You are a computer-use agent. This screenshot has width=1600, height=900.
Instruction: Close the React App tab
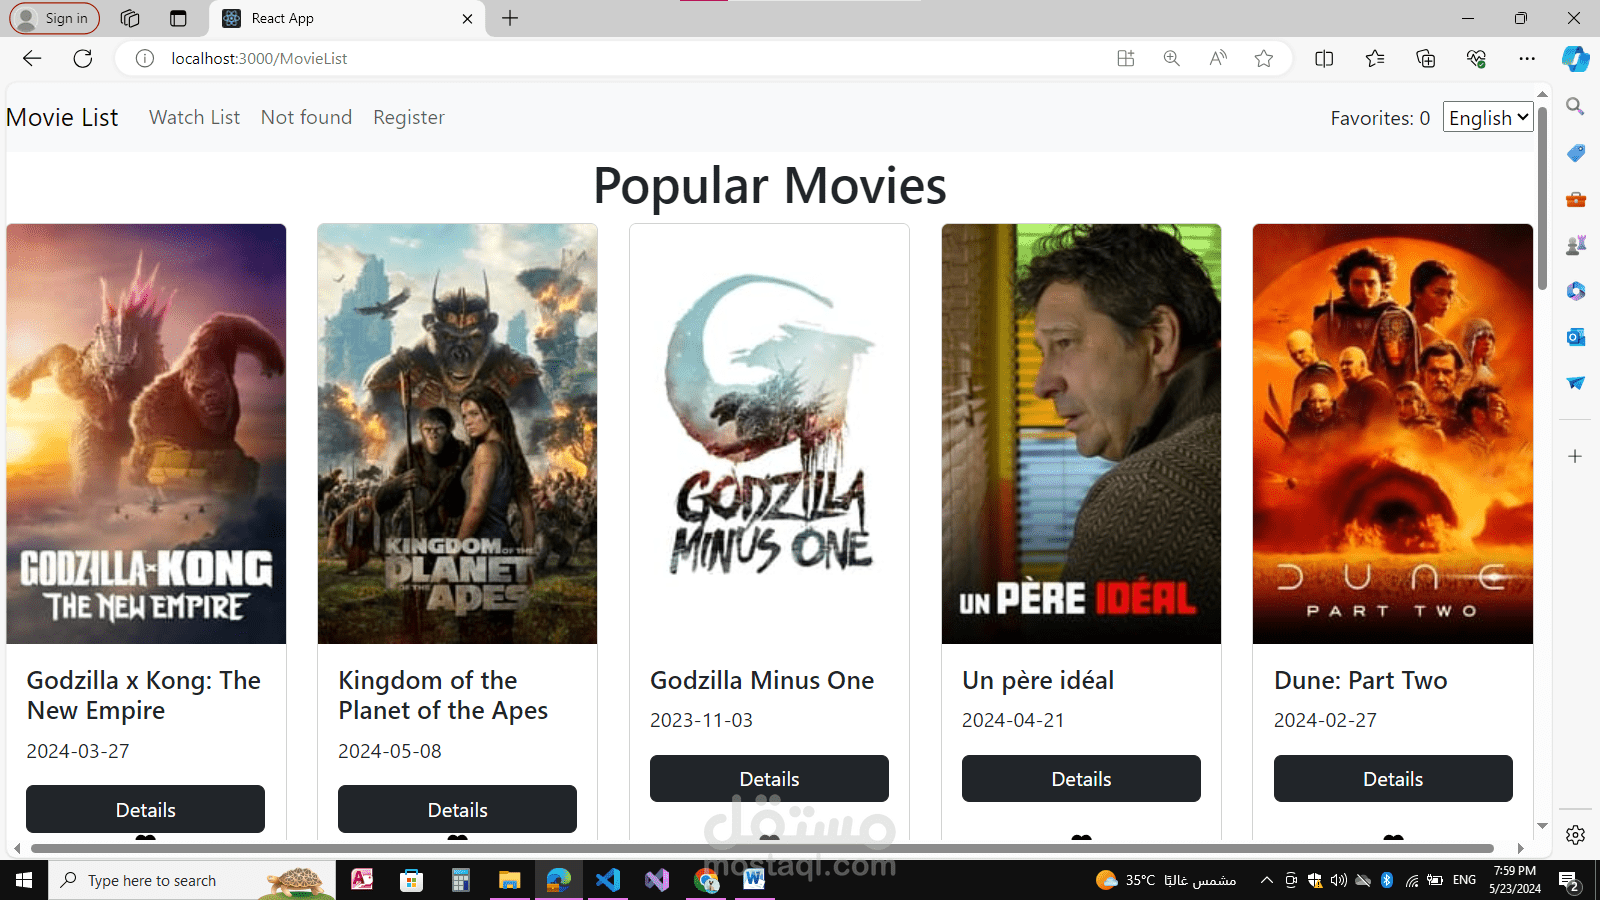[467, 18]
